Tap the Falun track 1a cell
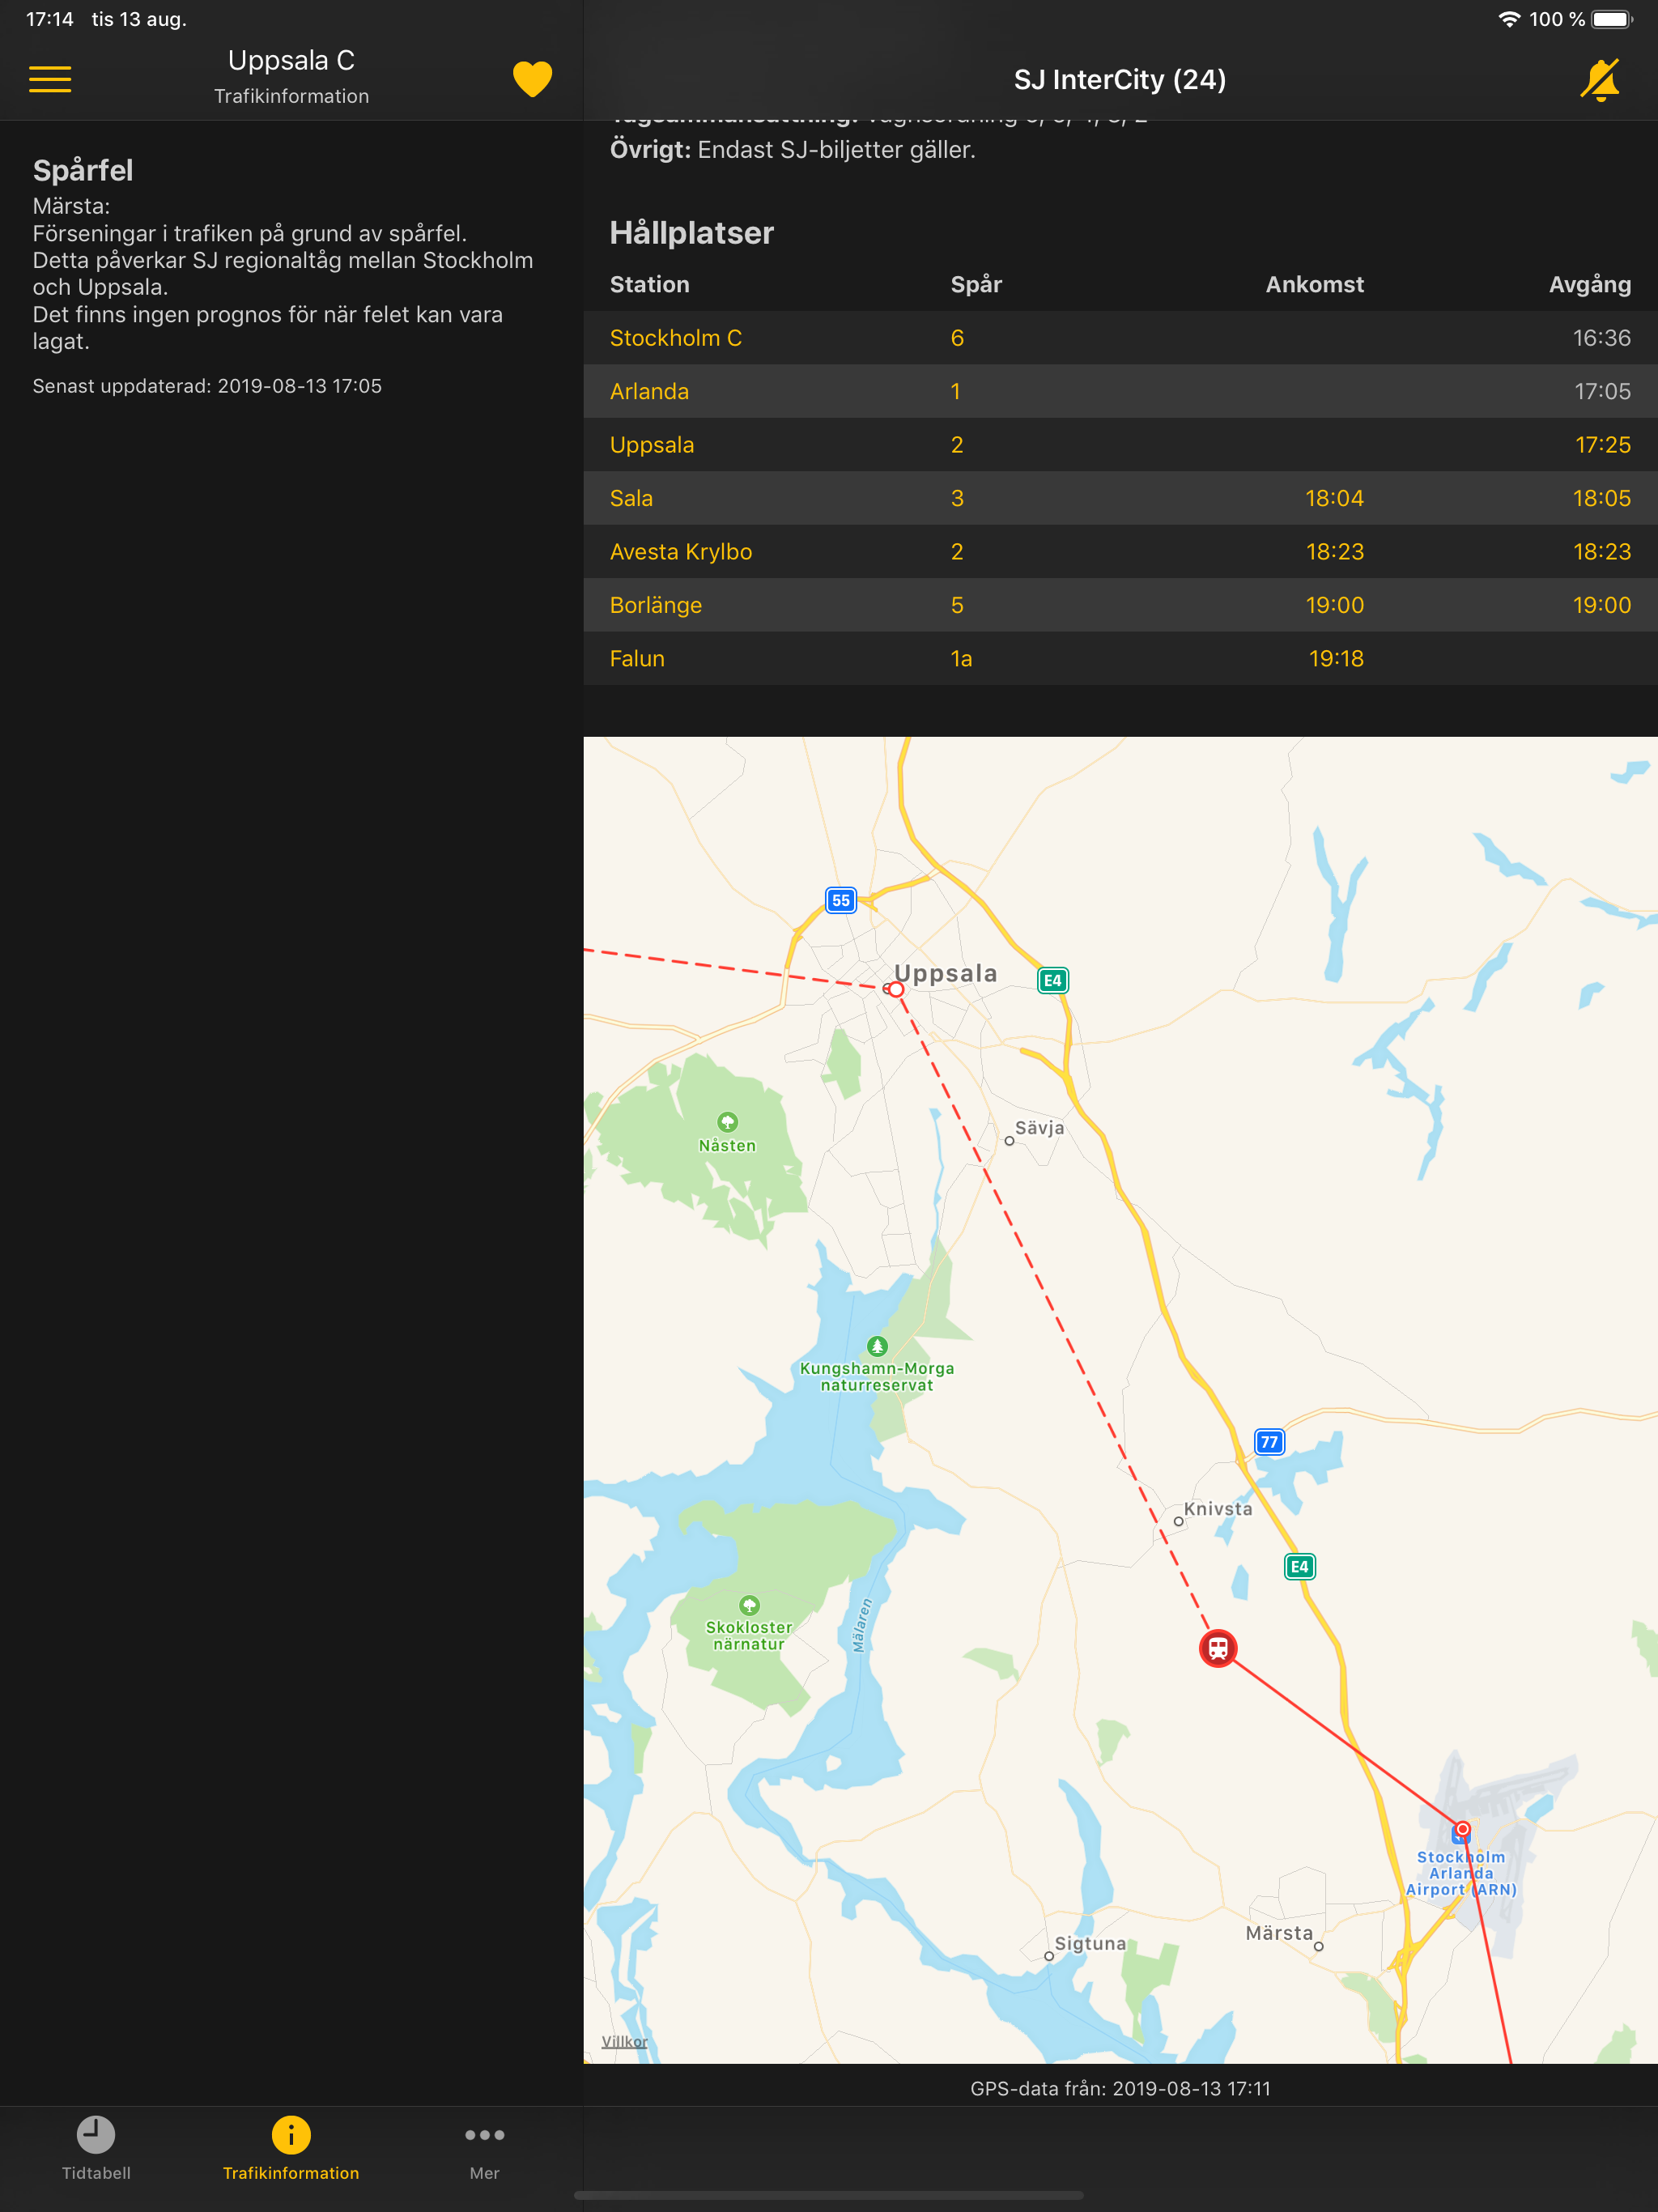This screenshot has height=2212, width=1658. pyautogui.click(x=961, y=659)
